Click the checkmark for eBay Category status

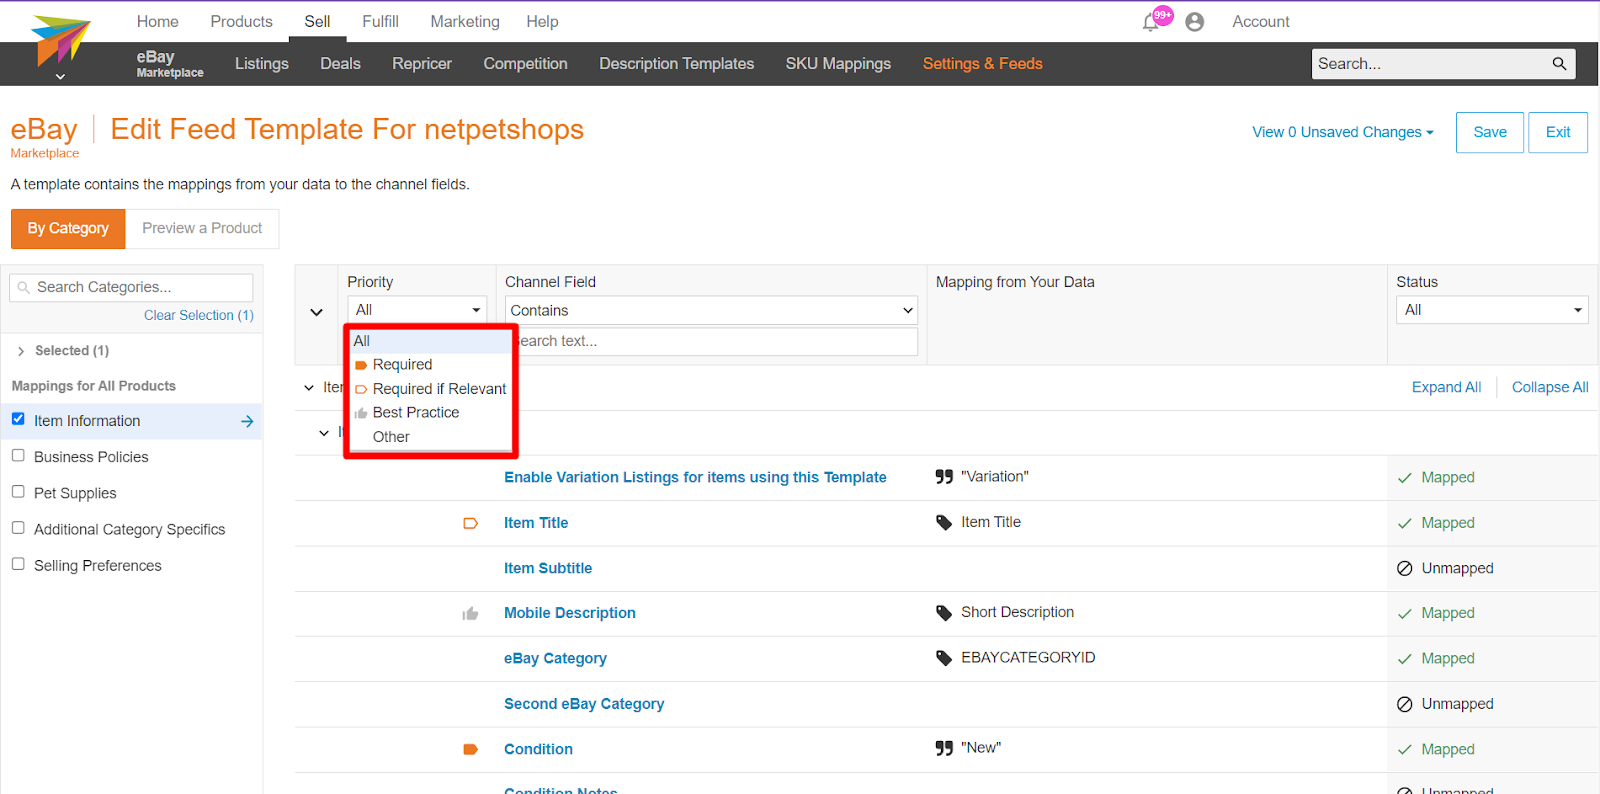click(x=1405, y=659)
